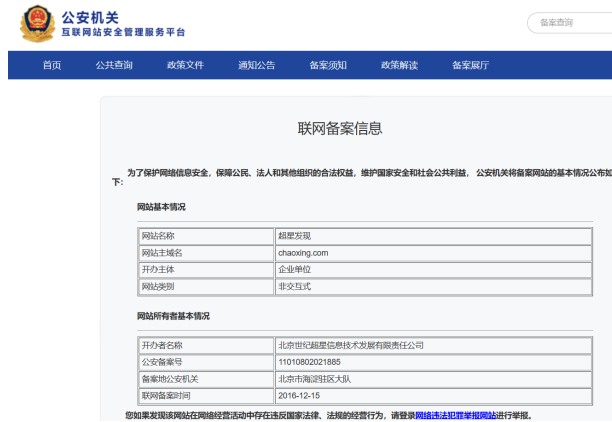Click the police emblem logo
612x422 pixels.
tap(38, 24)
